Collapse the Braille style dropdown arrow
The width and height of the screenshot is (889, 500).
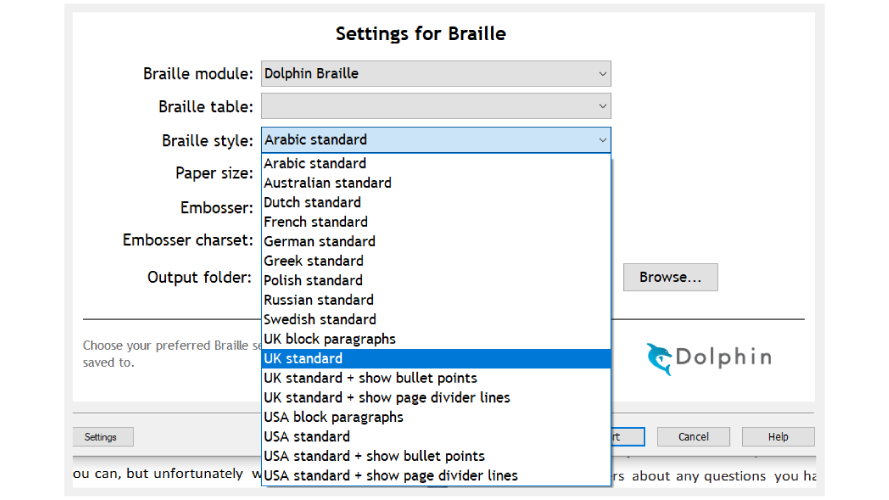coord(602,140)
